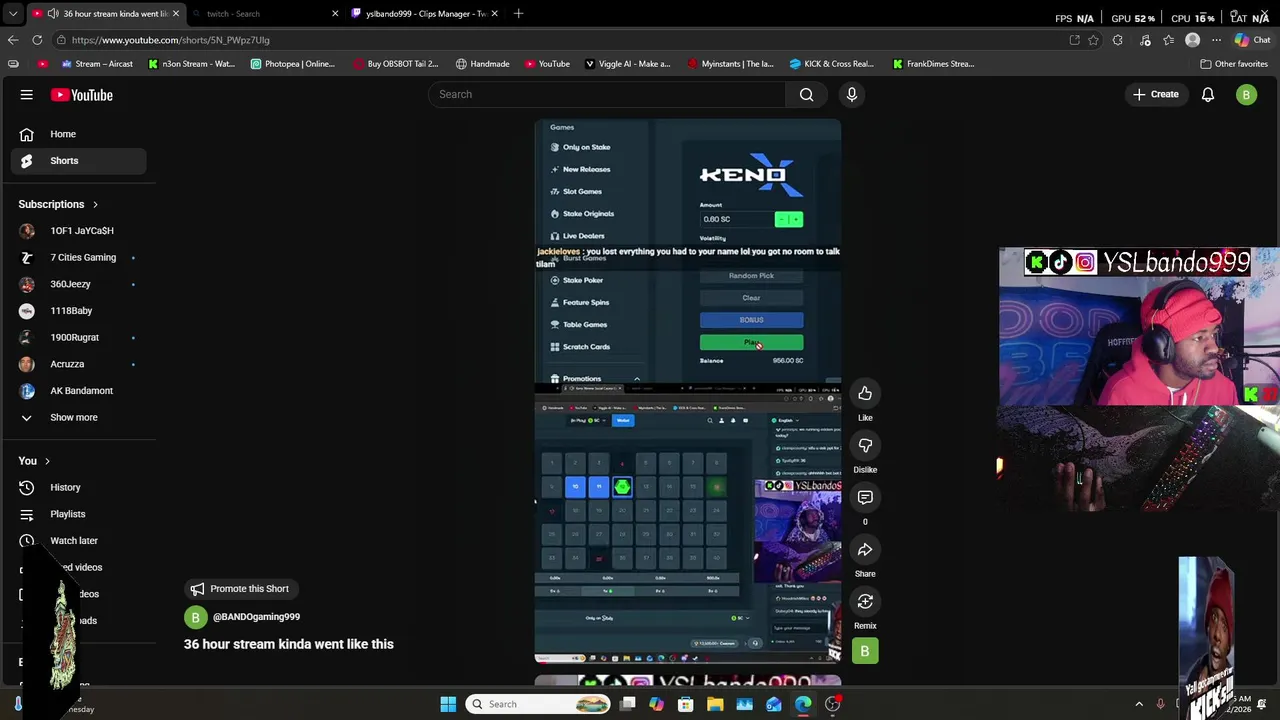Bookmark this page with the star

tap(1093, 40)
